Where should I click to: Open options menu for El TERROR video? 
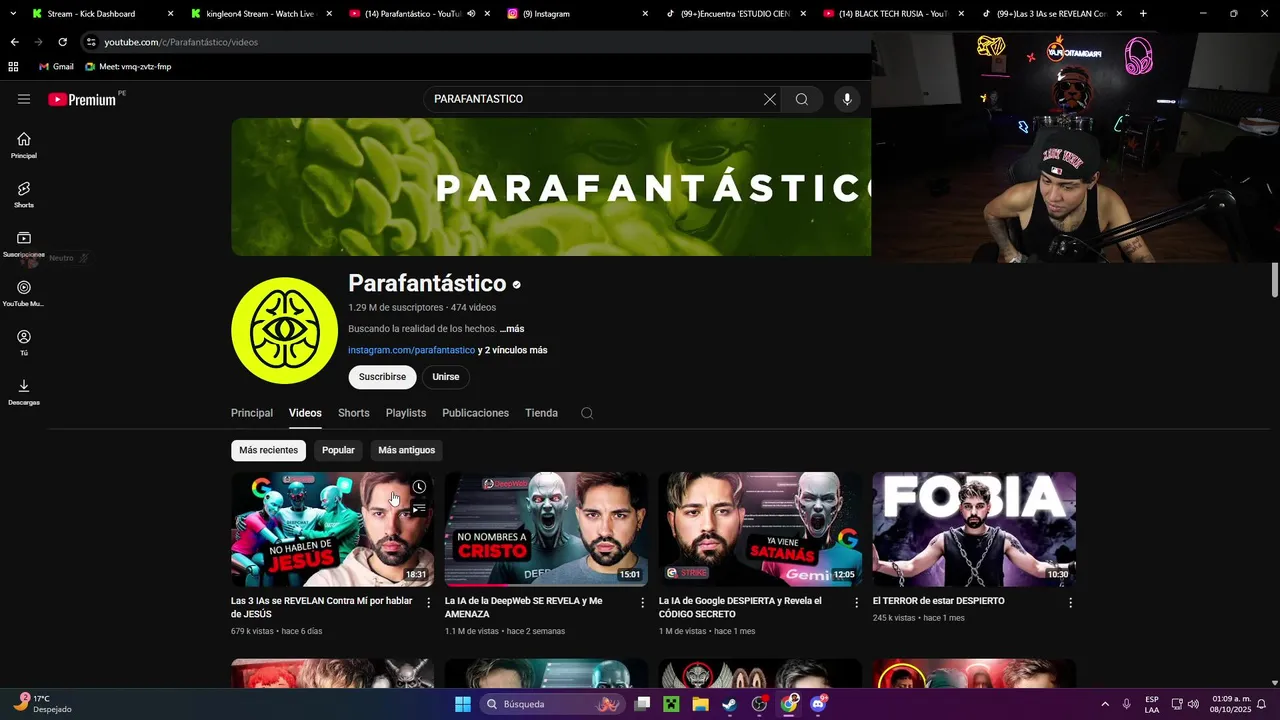(x=1070, y=603)
